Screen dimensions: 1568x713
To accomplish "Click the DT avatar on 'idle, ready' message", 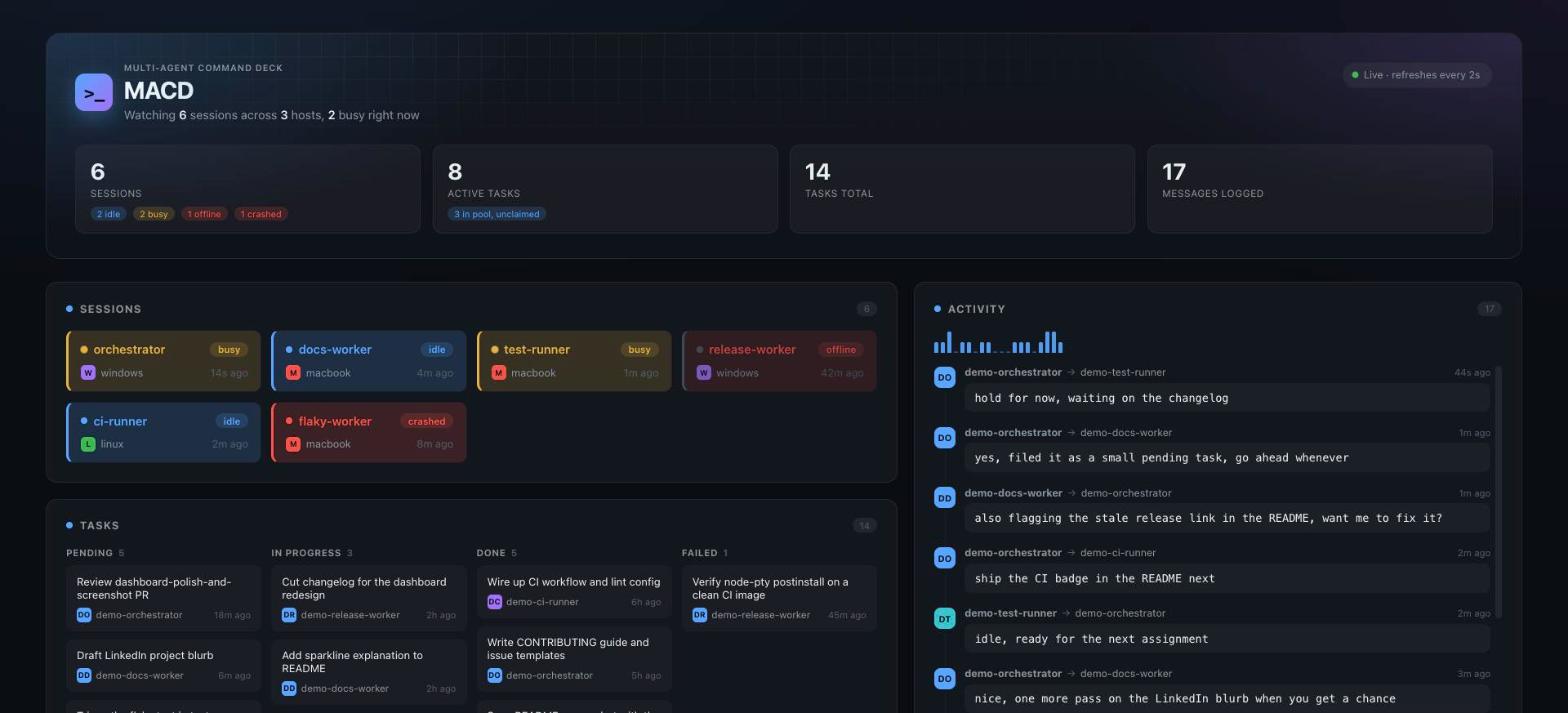I will (x=944, y=618).
